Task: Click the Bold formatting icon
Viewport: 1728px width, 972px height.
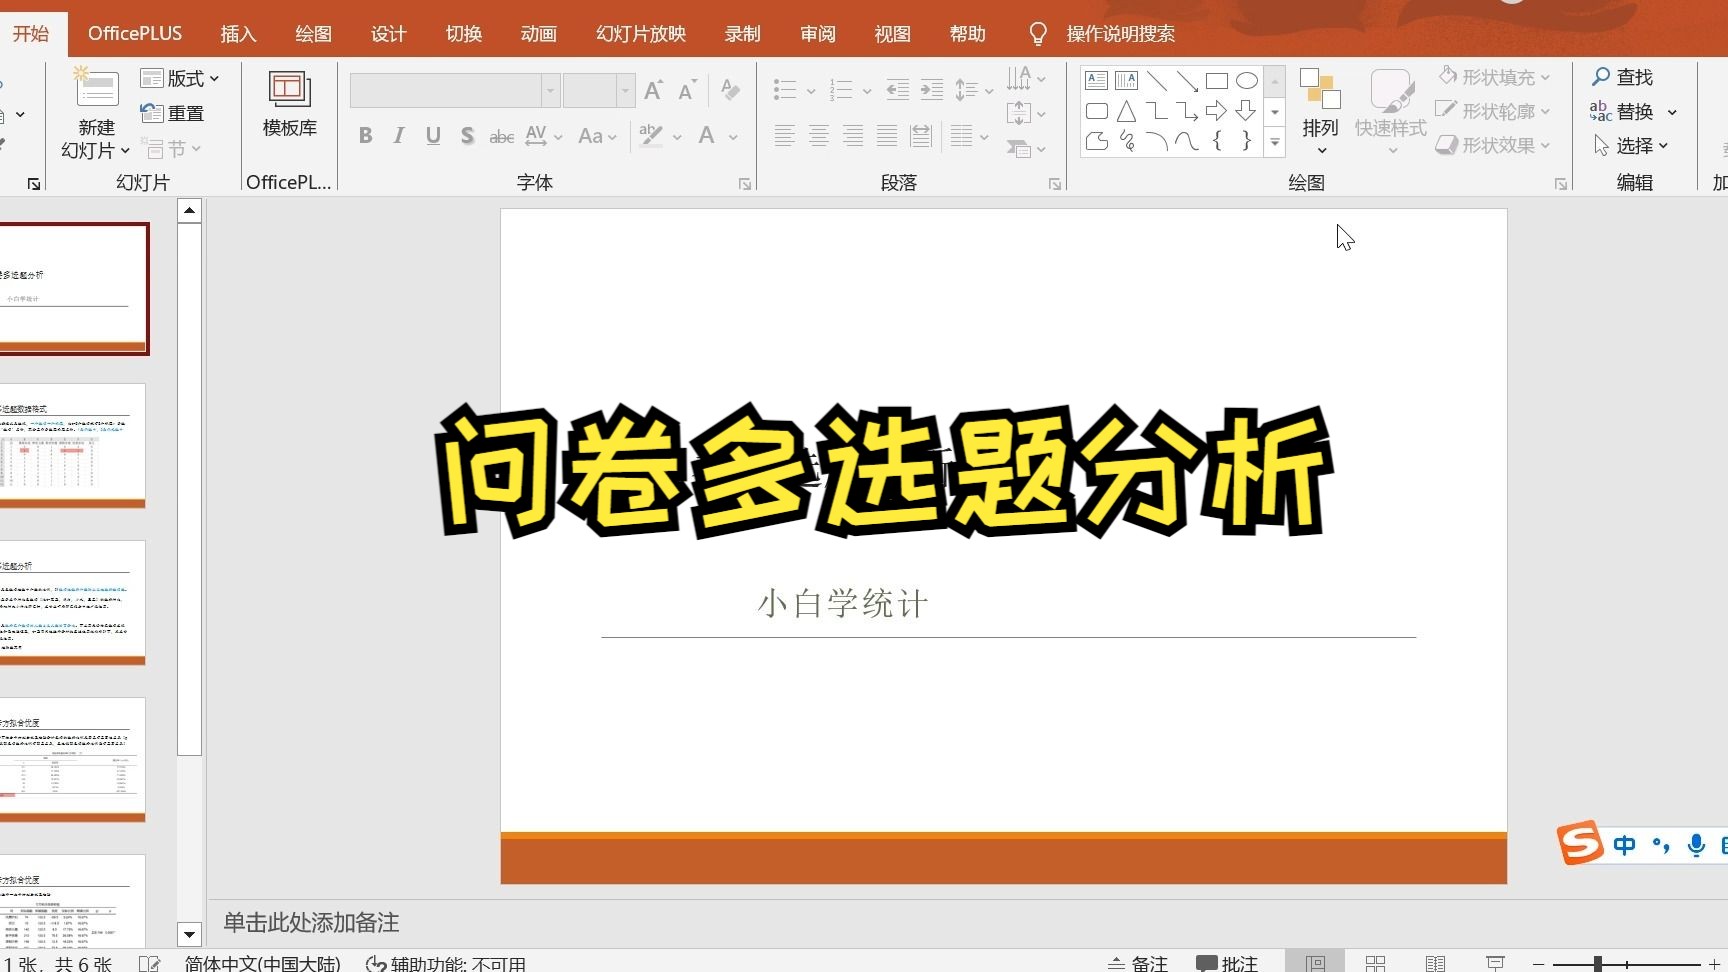Action: [x=366, y=136]
